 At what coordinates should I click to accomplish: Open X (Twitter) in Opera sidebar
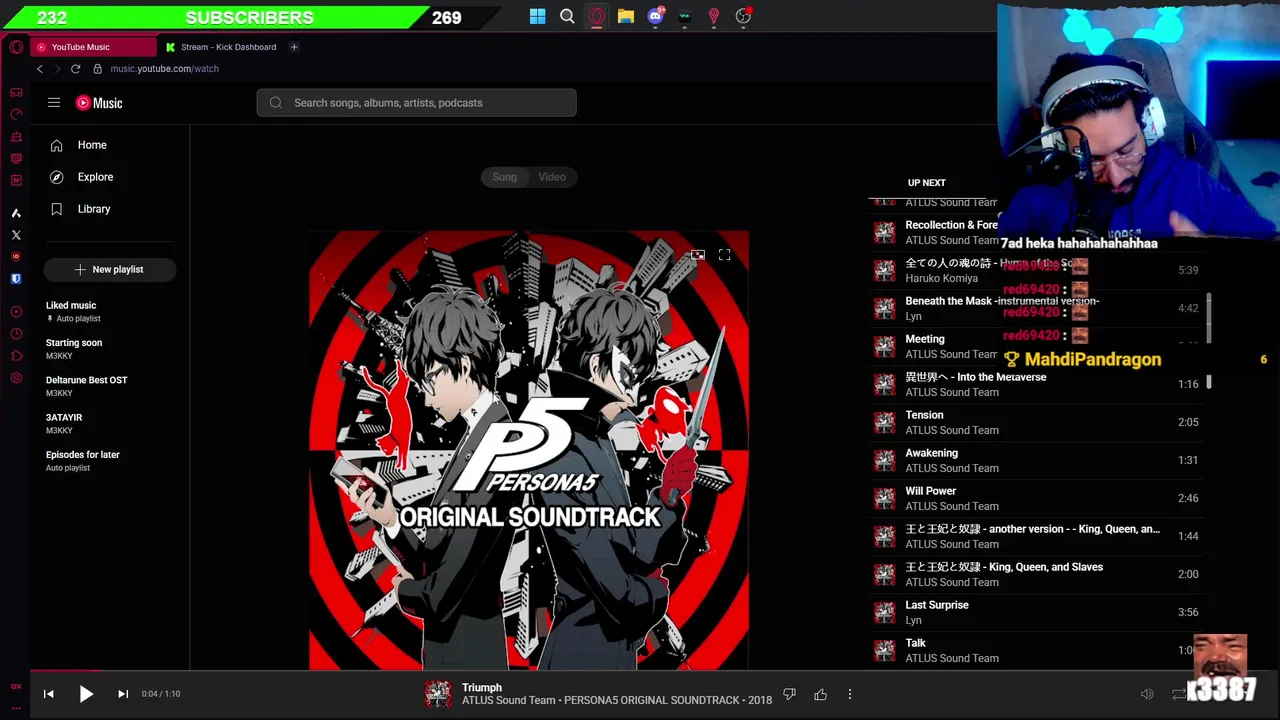click(16, 235)
